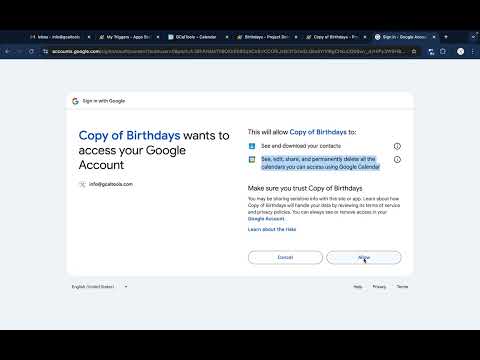Open Learn about the risks link
480x360 pixels.
272,229
